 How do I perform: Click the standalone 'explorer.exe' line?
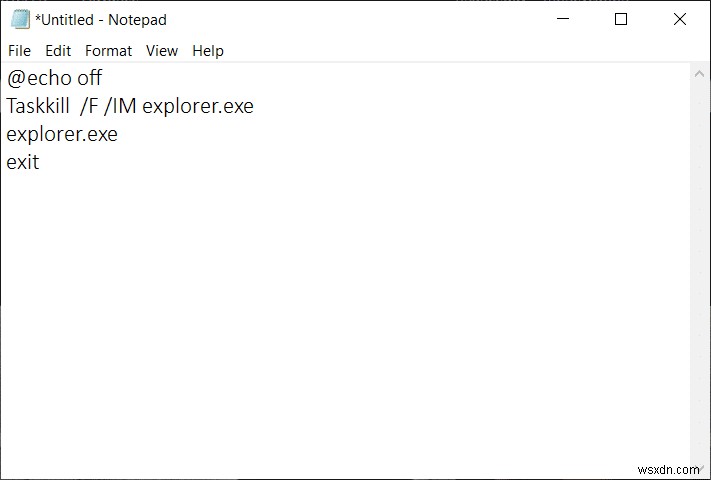pos(62,134)
